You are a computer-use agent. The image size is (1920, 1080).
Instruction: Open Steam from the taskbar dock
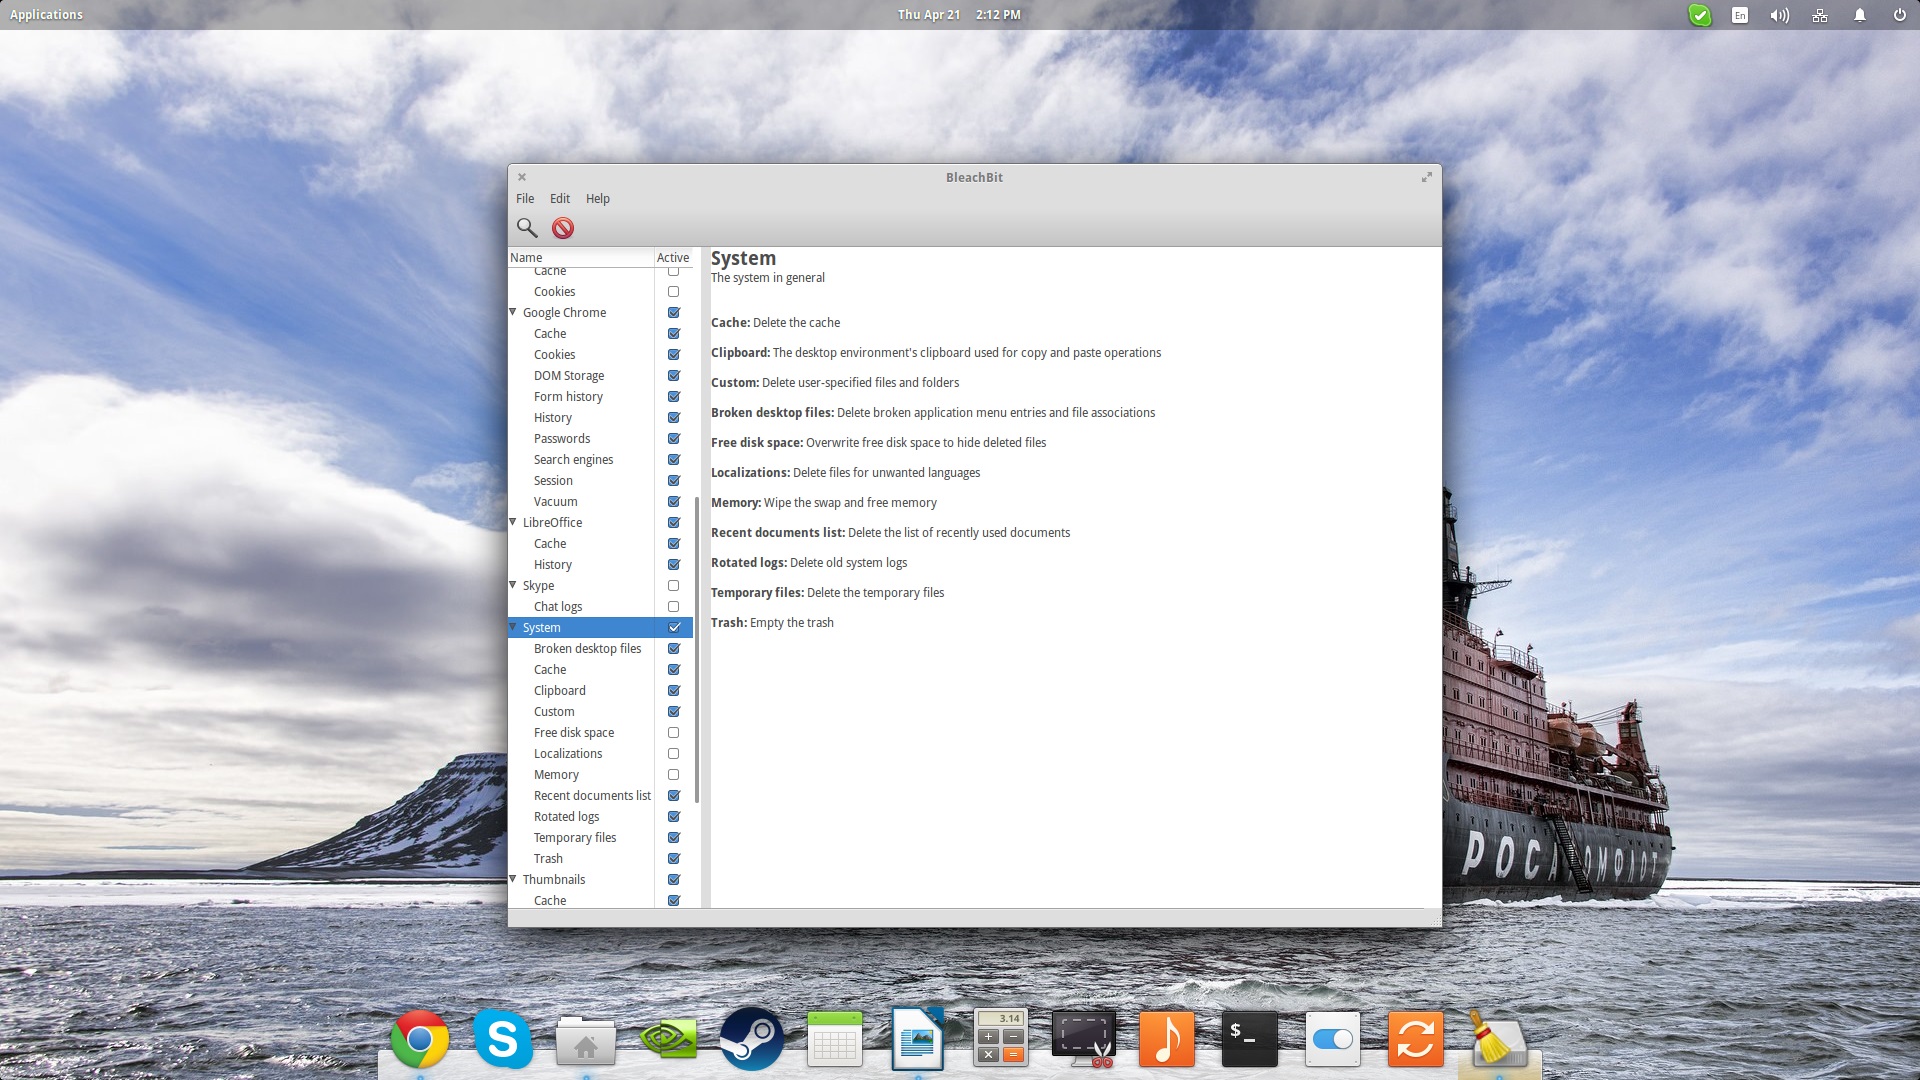[750, 1040]
